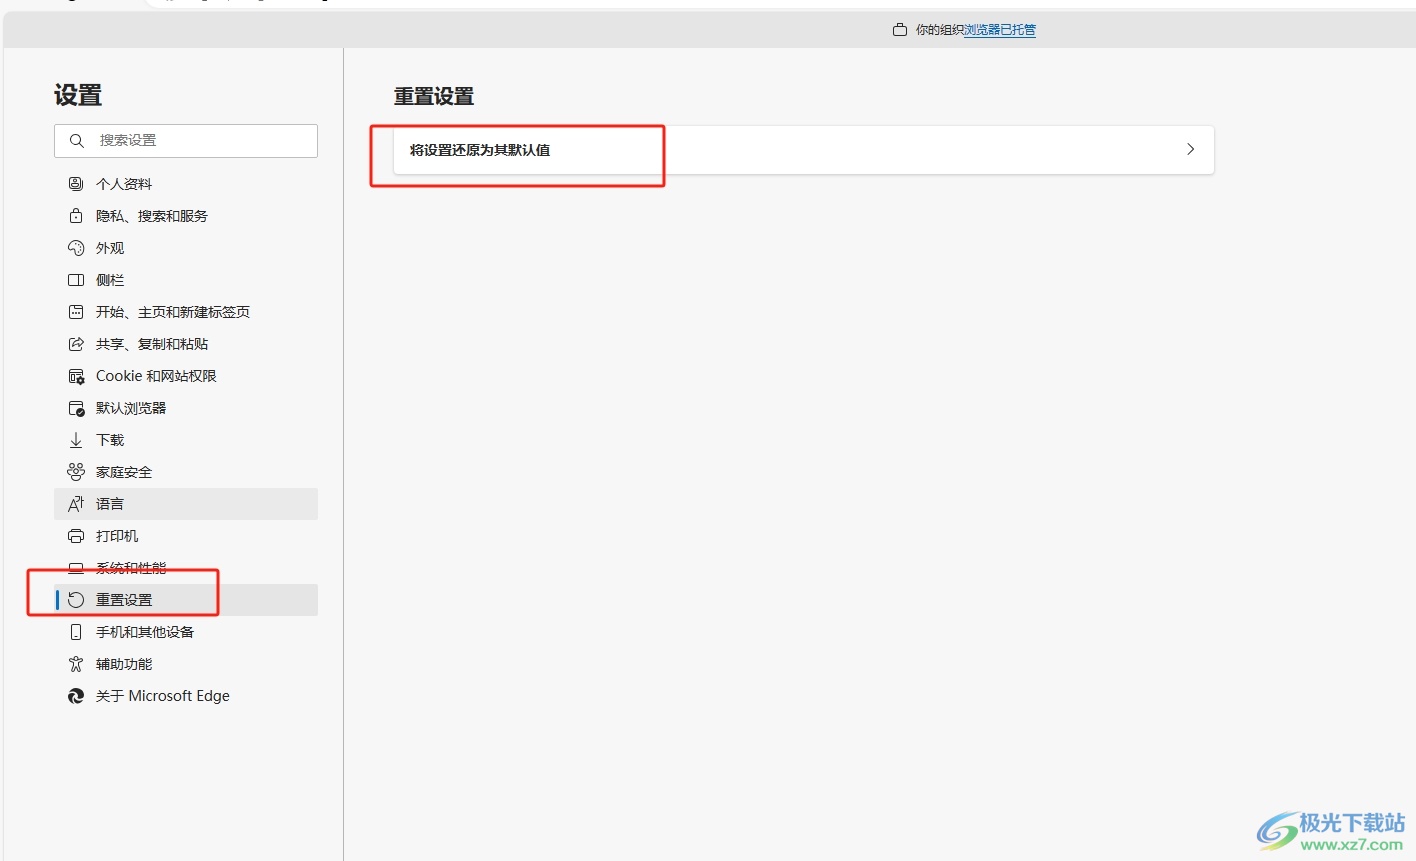Open 手机和其他设备 settings
1416x861 pixels.
186,632
